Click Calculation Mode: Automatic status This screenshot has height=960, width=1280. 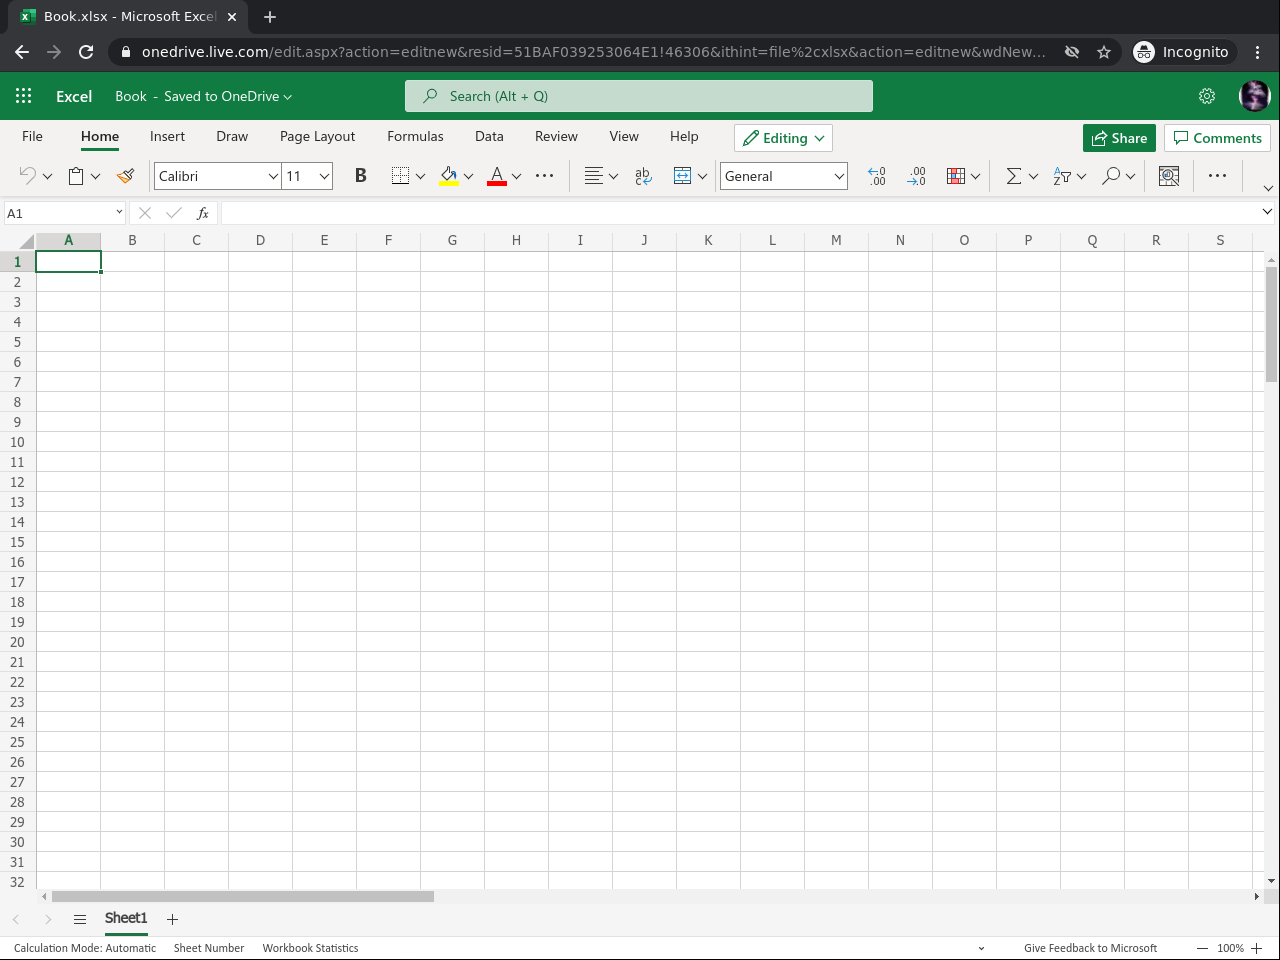coord(85,948)
